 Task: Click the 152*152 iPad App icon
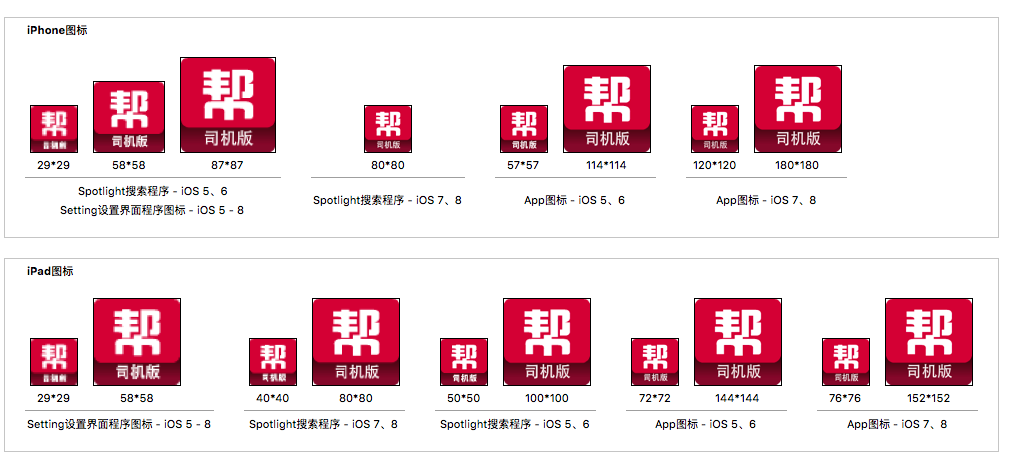pyautogui.click(x=929, y=342)
